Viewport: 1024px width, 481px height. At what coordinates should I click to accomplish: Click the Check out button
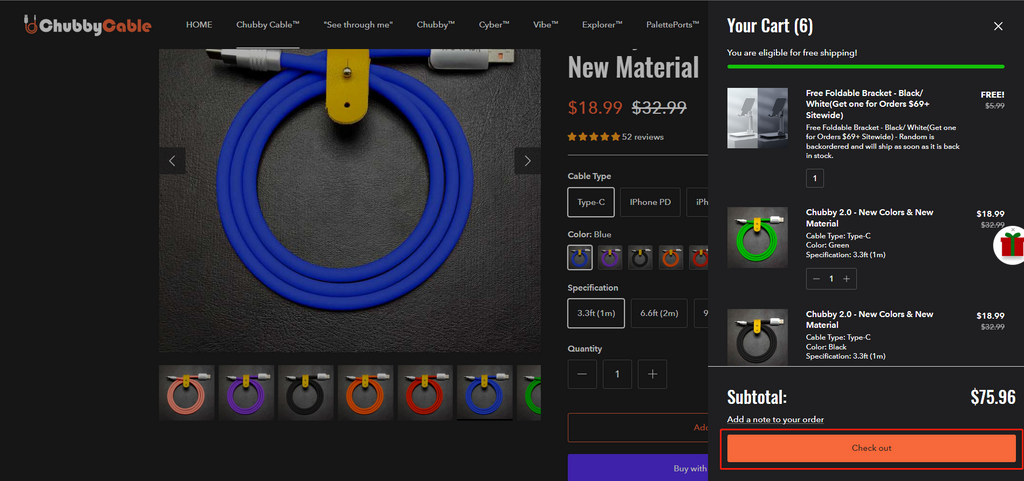871,448
